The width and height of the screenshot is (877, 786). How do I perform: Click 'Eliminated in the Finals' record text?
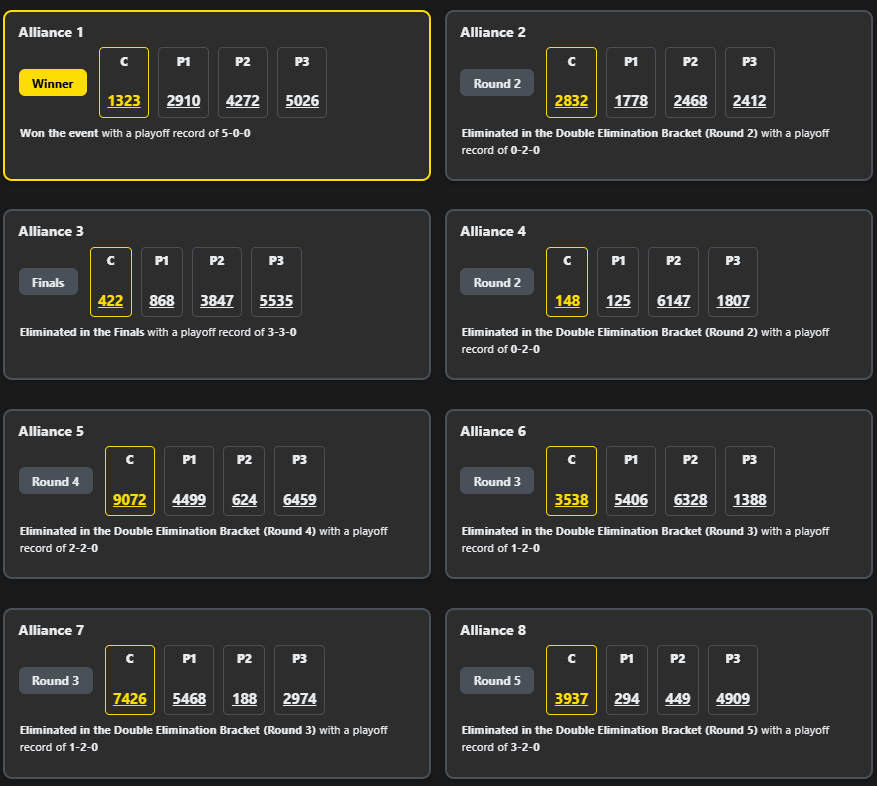coord(158,332)
